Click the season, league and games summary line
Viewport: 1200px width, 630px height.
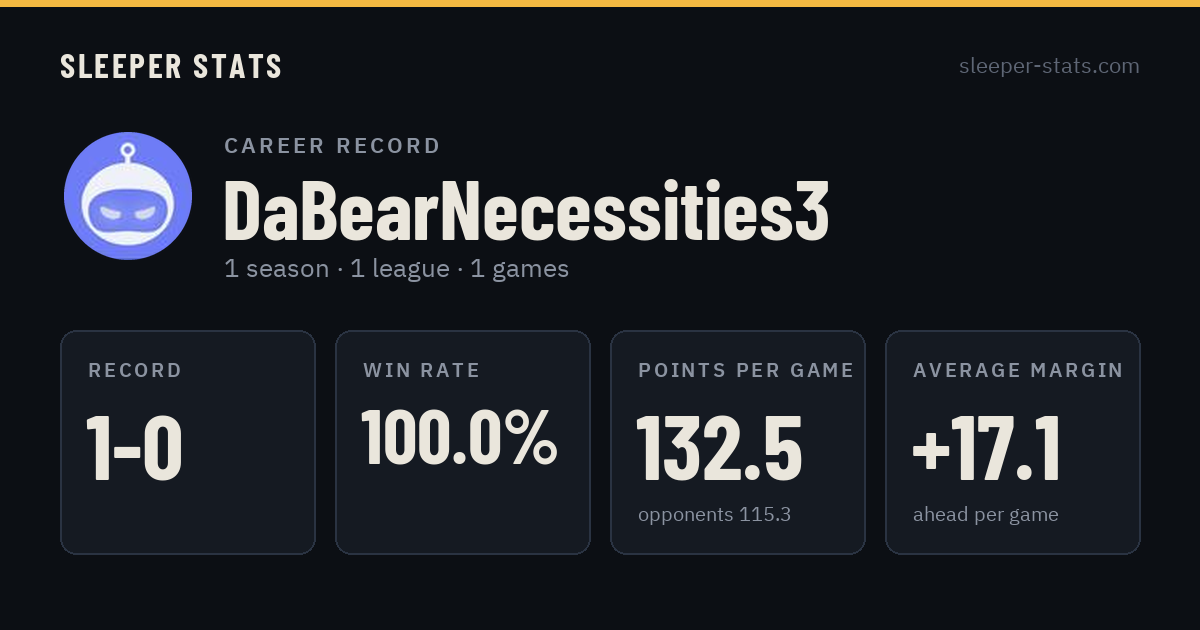click(x=396, y=269)
